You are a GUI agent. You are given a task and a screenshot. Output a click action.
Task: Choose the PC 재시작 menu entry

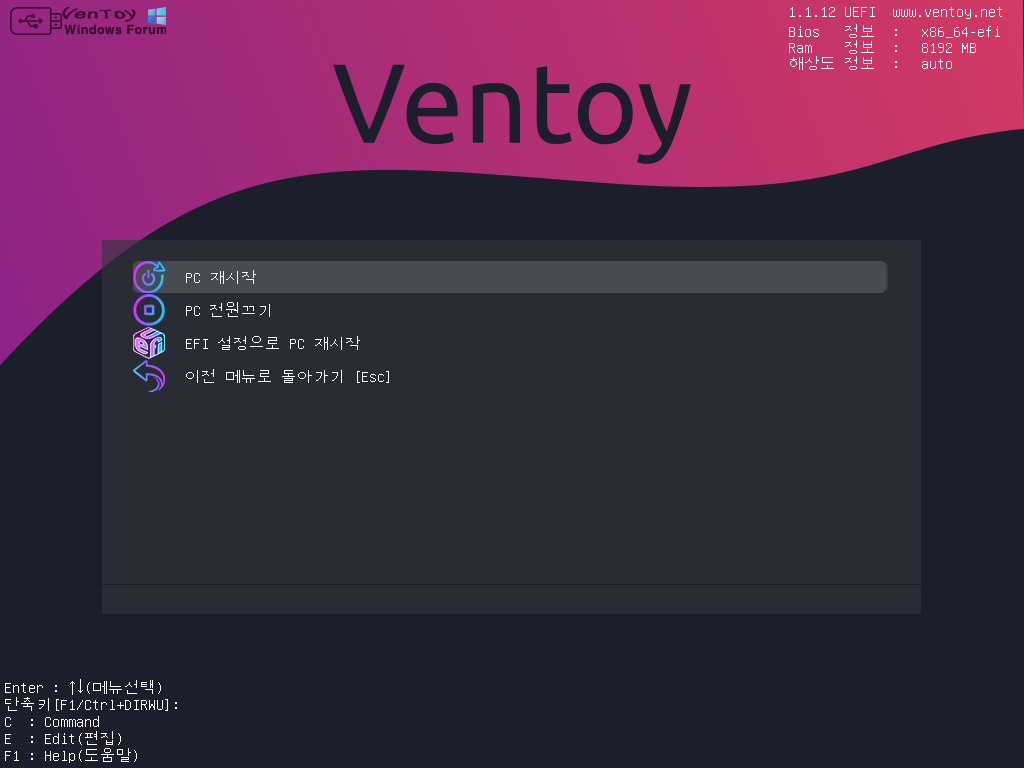510,277
